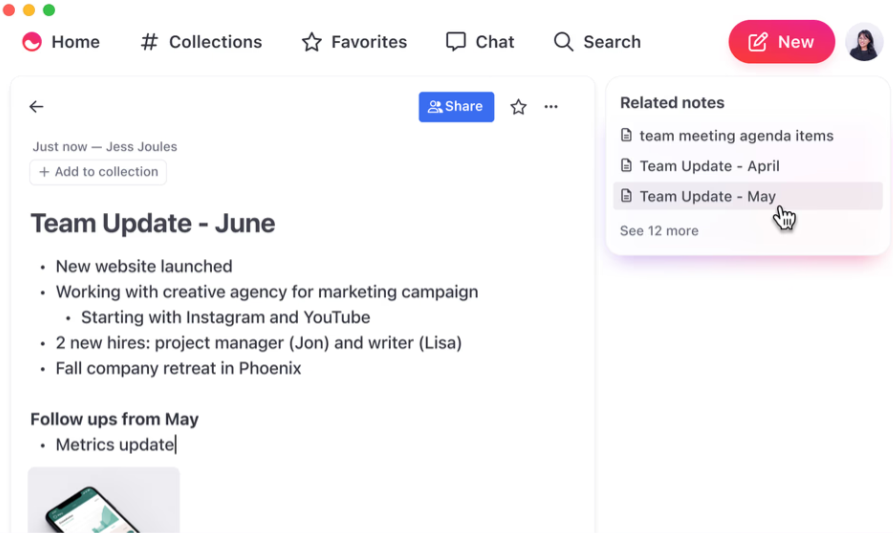Viewport: 893px width, 533px height.
Task: Click the hash icon beside Collections
Action: [149, 42]
